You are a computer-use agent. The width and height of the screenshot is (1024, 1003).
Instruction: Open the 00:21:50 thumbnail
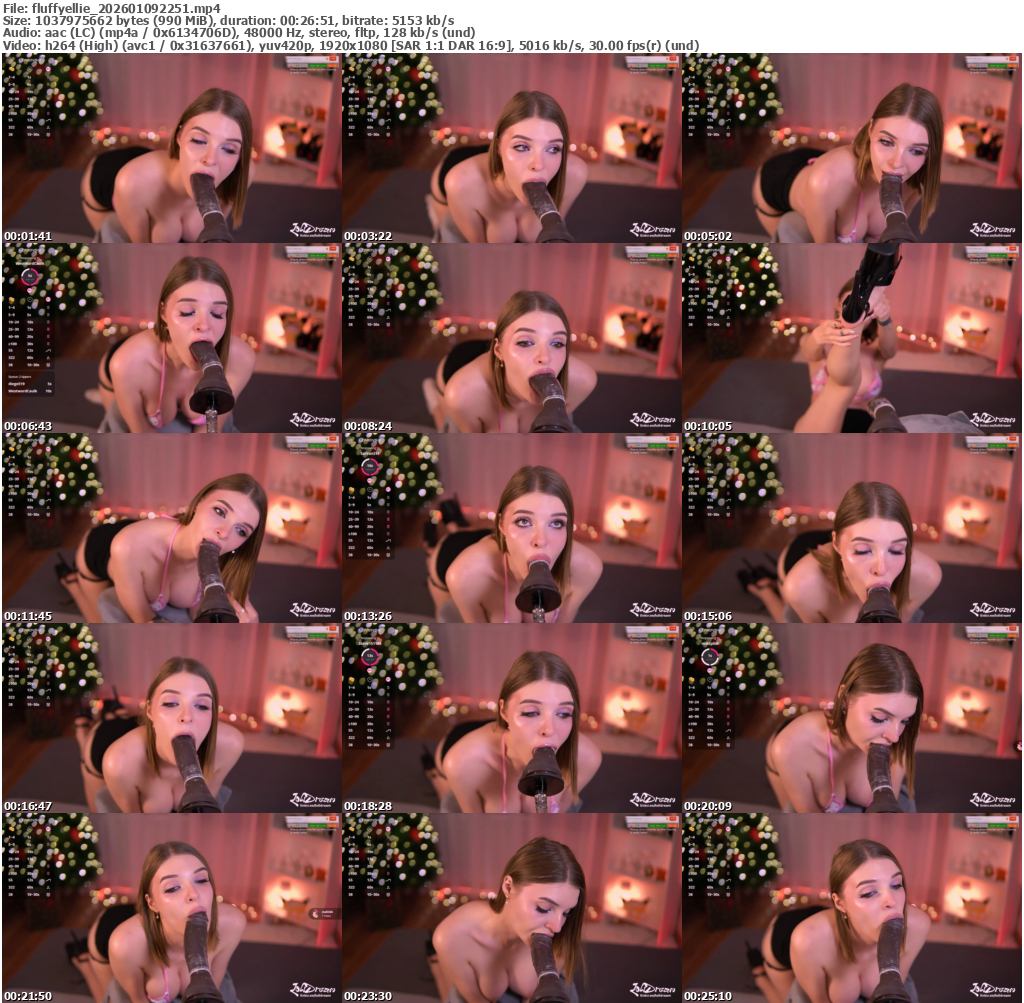coord(171,908)
